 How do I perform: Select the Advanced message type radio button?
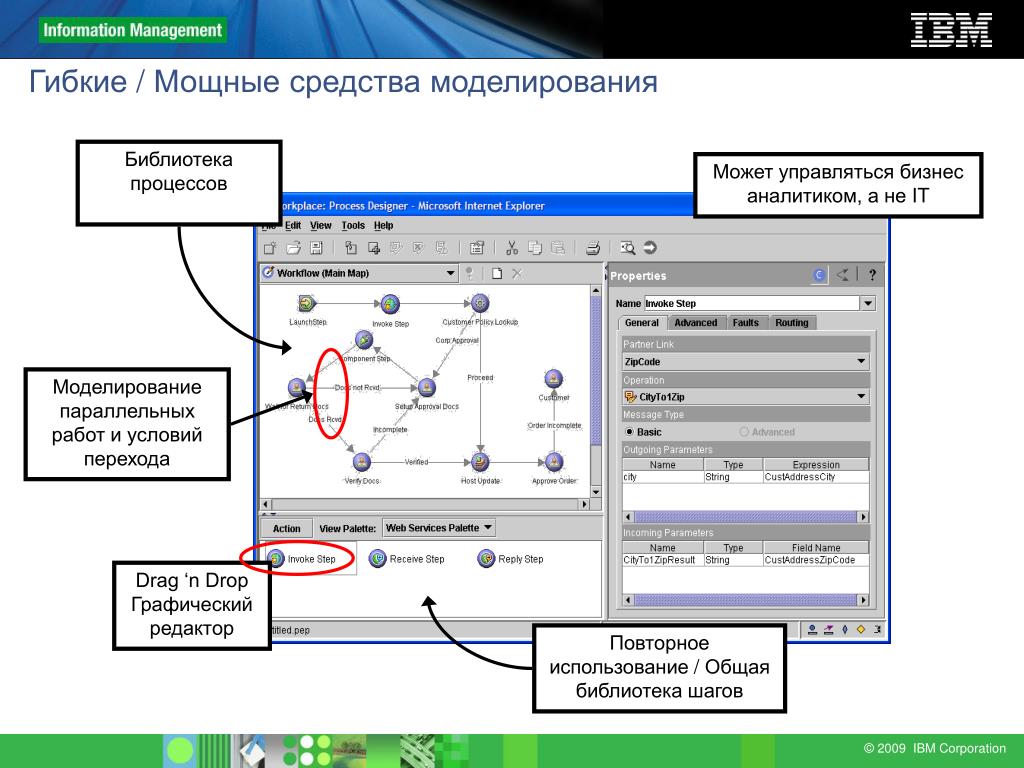(x=744, y=432)
